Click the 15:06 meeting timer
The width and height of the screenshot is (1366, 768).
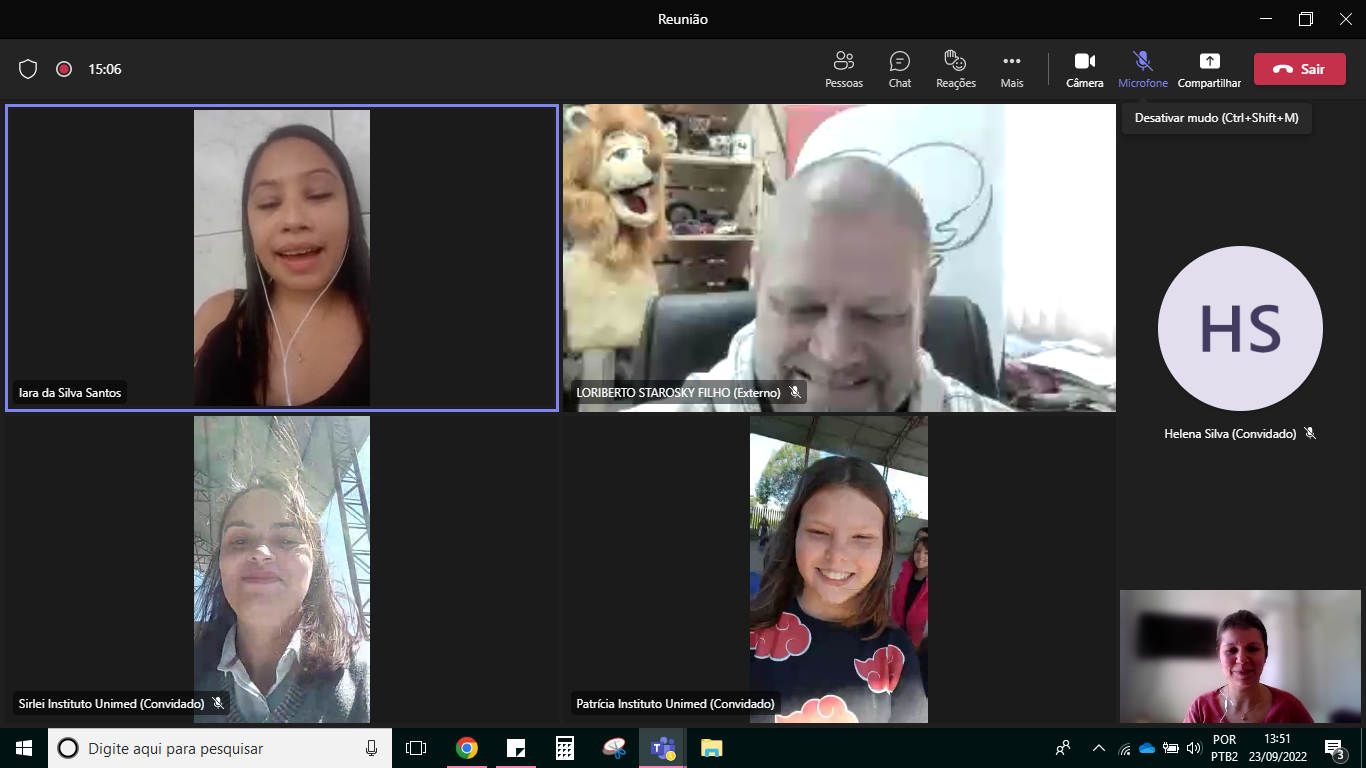click(105, 69)
